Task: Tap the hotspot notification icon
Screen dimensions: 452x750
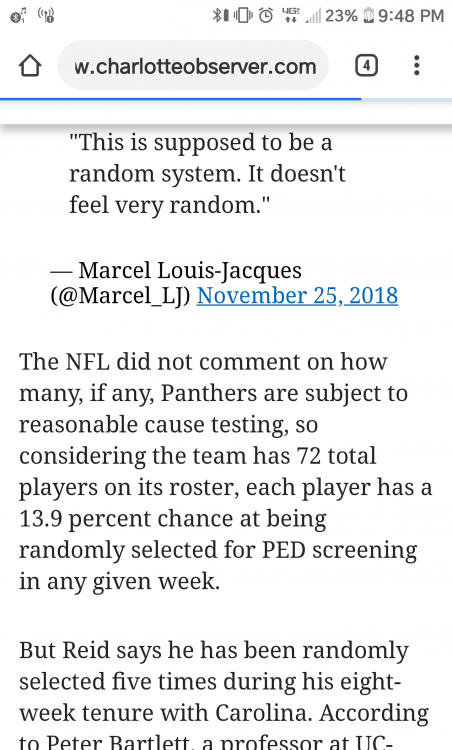Action: click(46, 16)
